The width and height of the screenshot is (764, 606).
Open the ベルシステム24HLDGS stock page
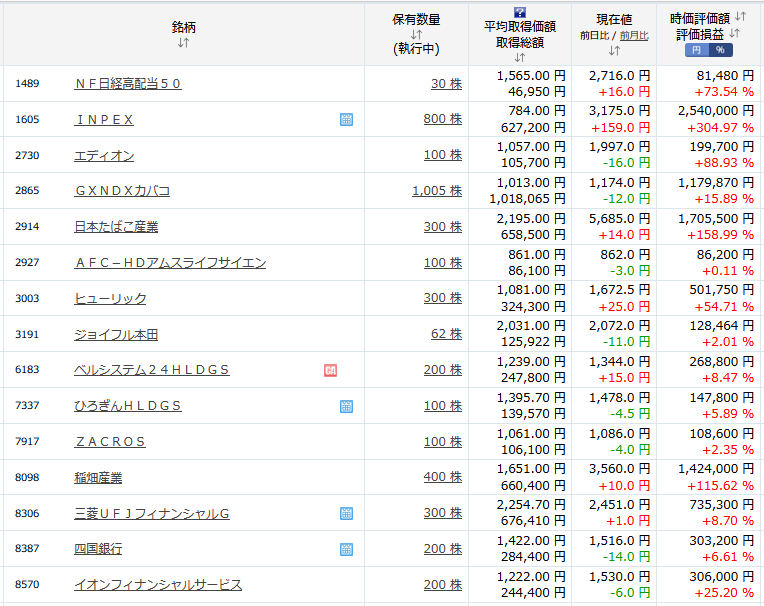pos(152,370)
